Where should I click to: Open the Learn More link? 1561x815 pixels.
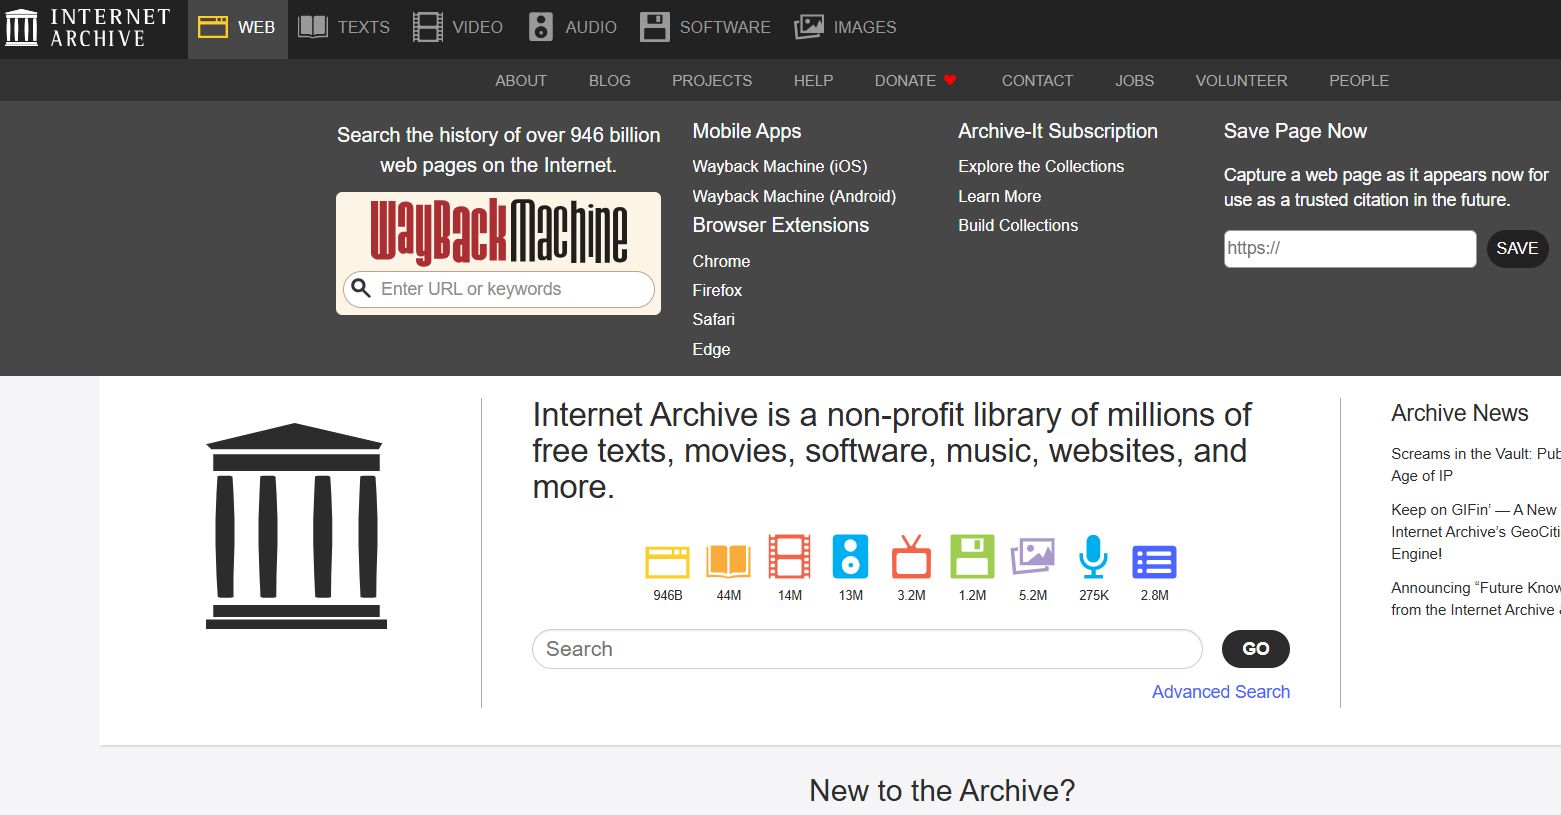click(999, 196)
